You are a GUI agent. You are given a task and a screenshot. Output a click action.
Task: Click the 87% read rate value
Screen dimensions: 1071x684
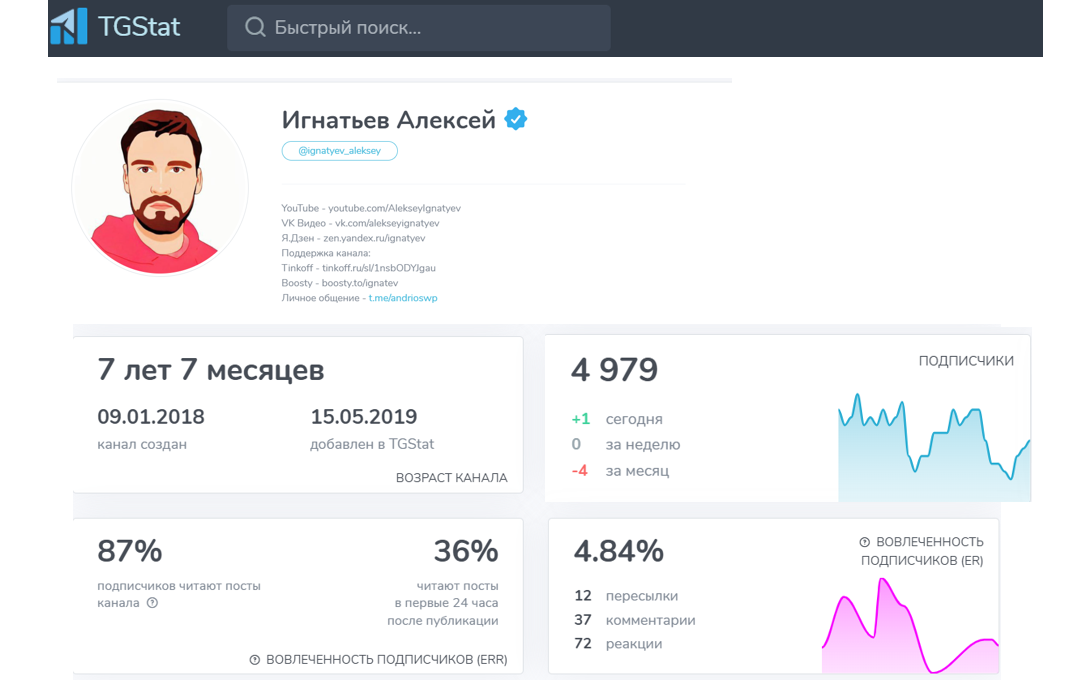(130, 551)
